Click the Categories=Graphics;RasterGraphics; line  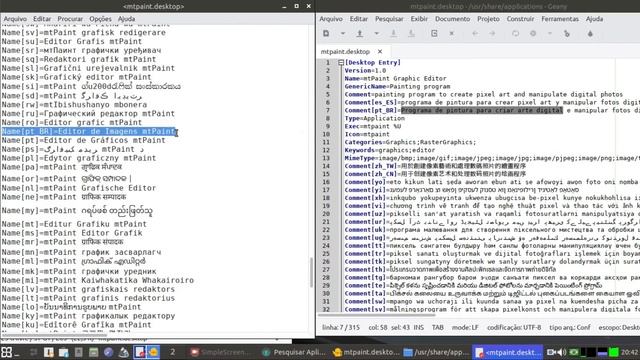click(410, 142)
